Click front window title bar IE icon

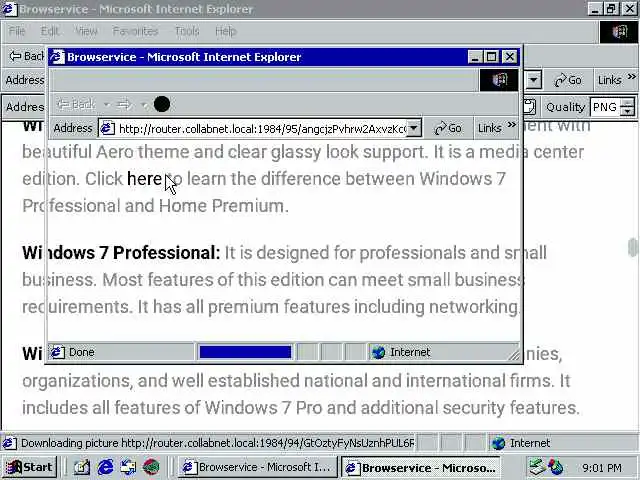pyautogui.click(x=57, y=57)
